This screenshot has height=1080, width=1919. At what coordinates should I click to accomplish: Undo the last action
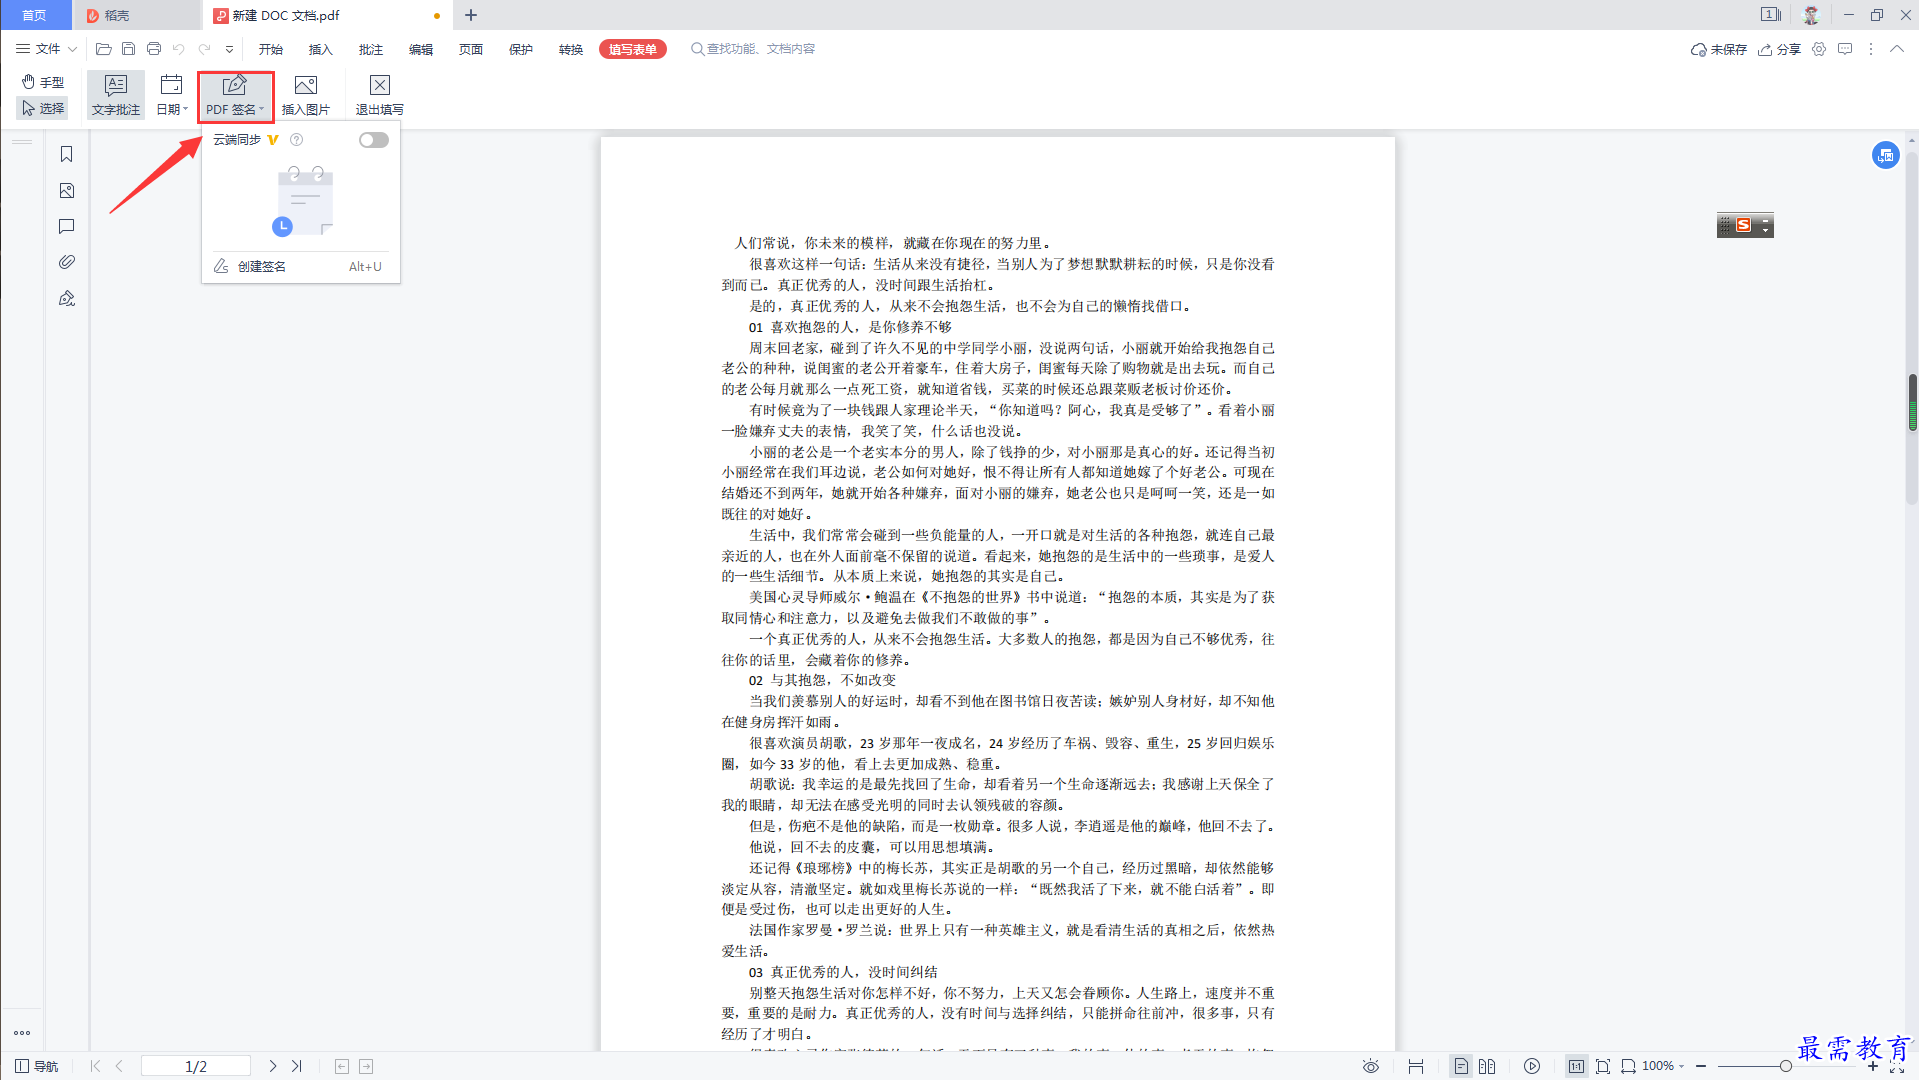(x=178, y=49)
